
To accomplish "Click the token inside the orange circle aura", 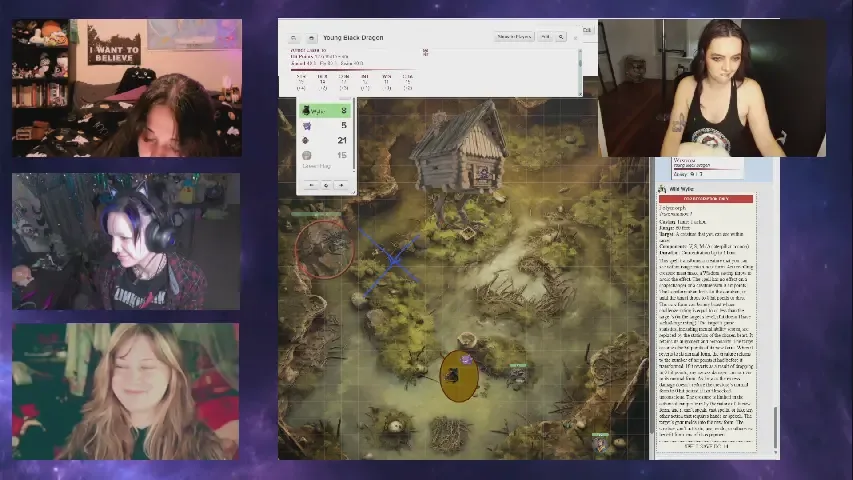I will 454,376.
